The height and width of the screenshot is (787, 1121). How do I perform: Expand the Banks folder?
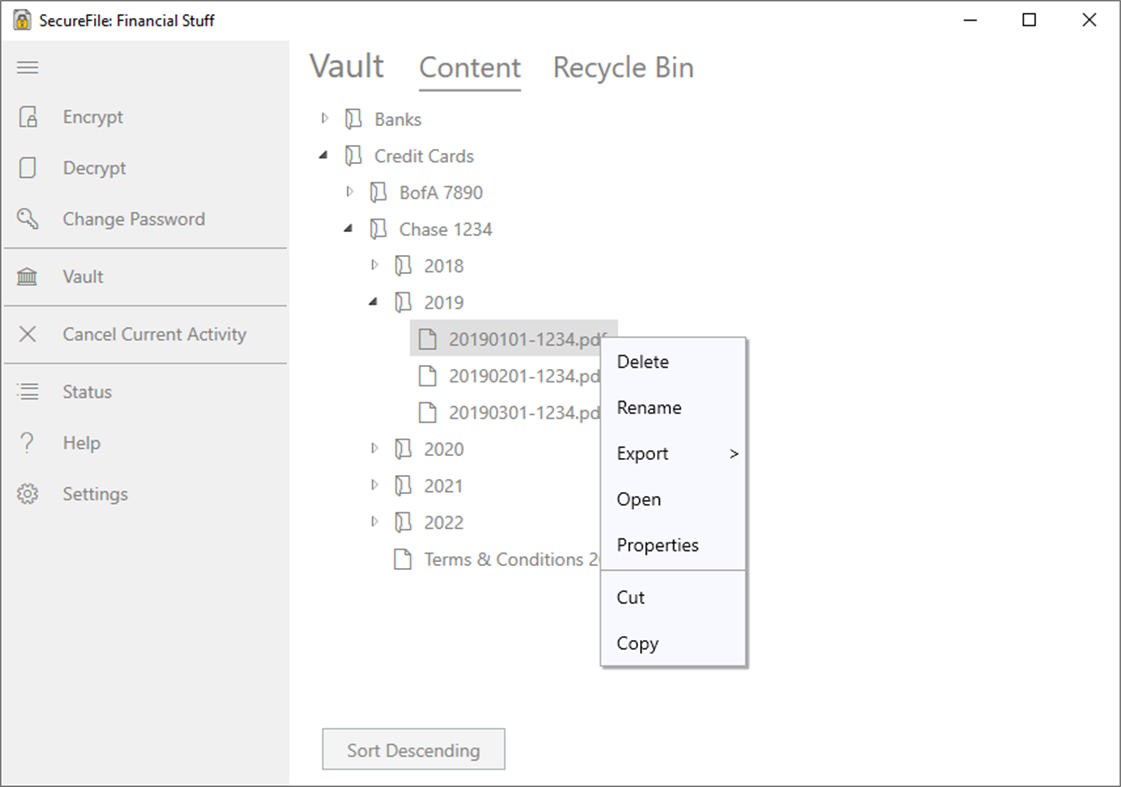324,118
